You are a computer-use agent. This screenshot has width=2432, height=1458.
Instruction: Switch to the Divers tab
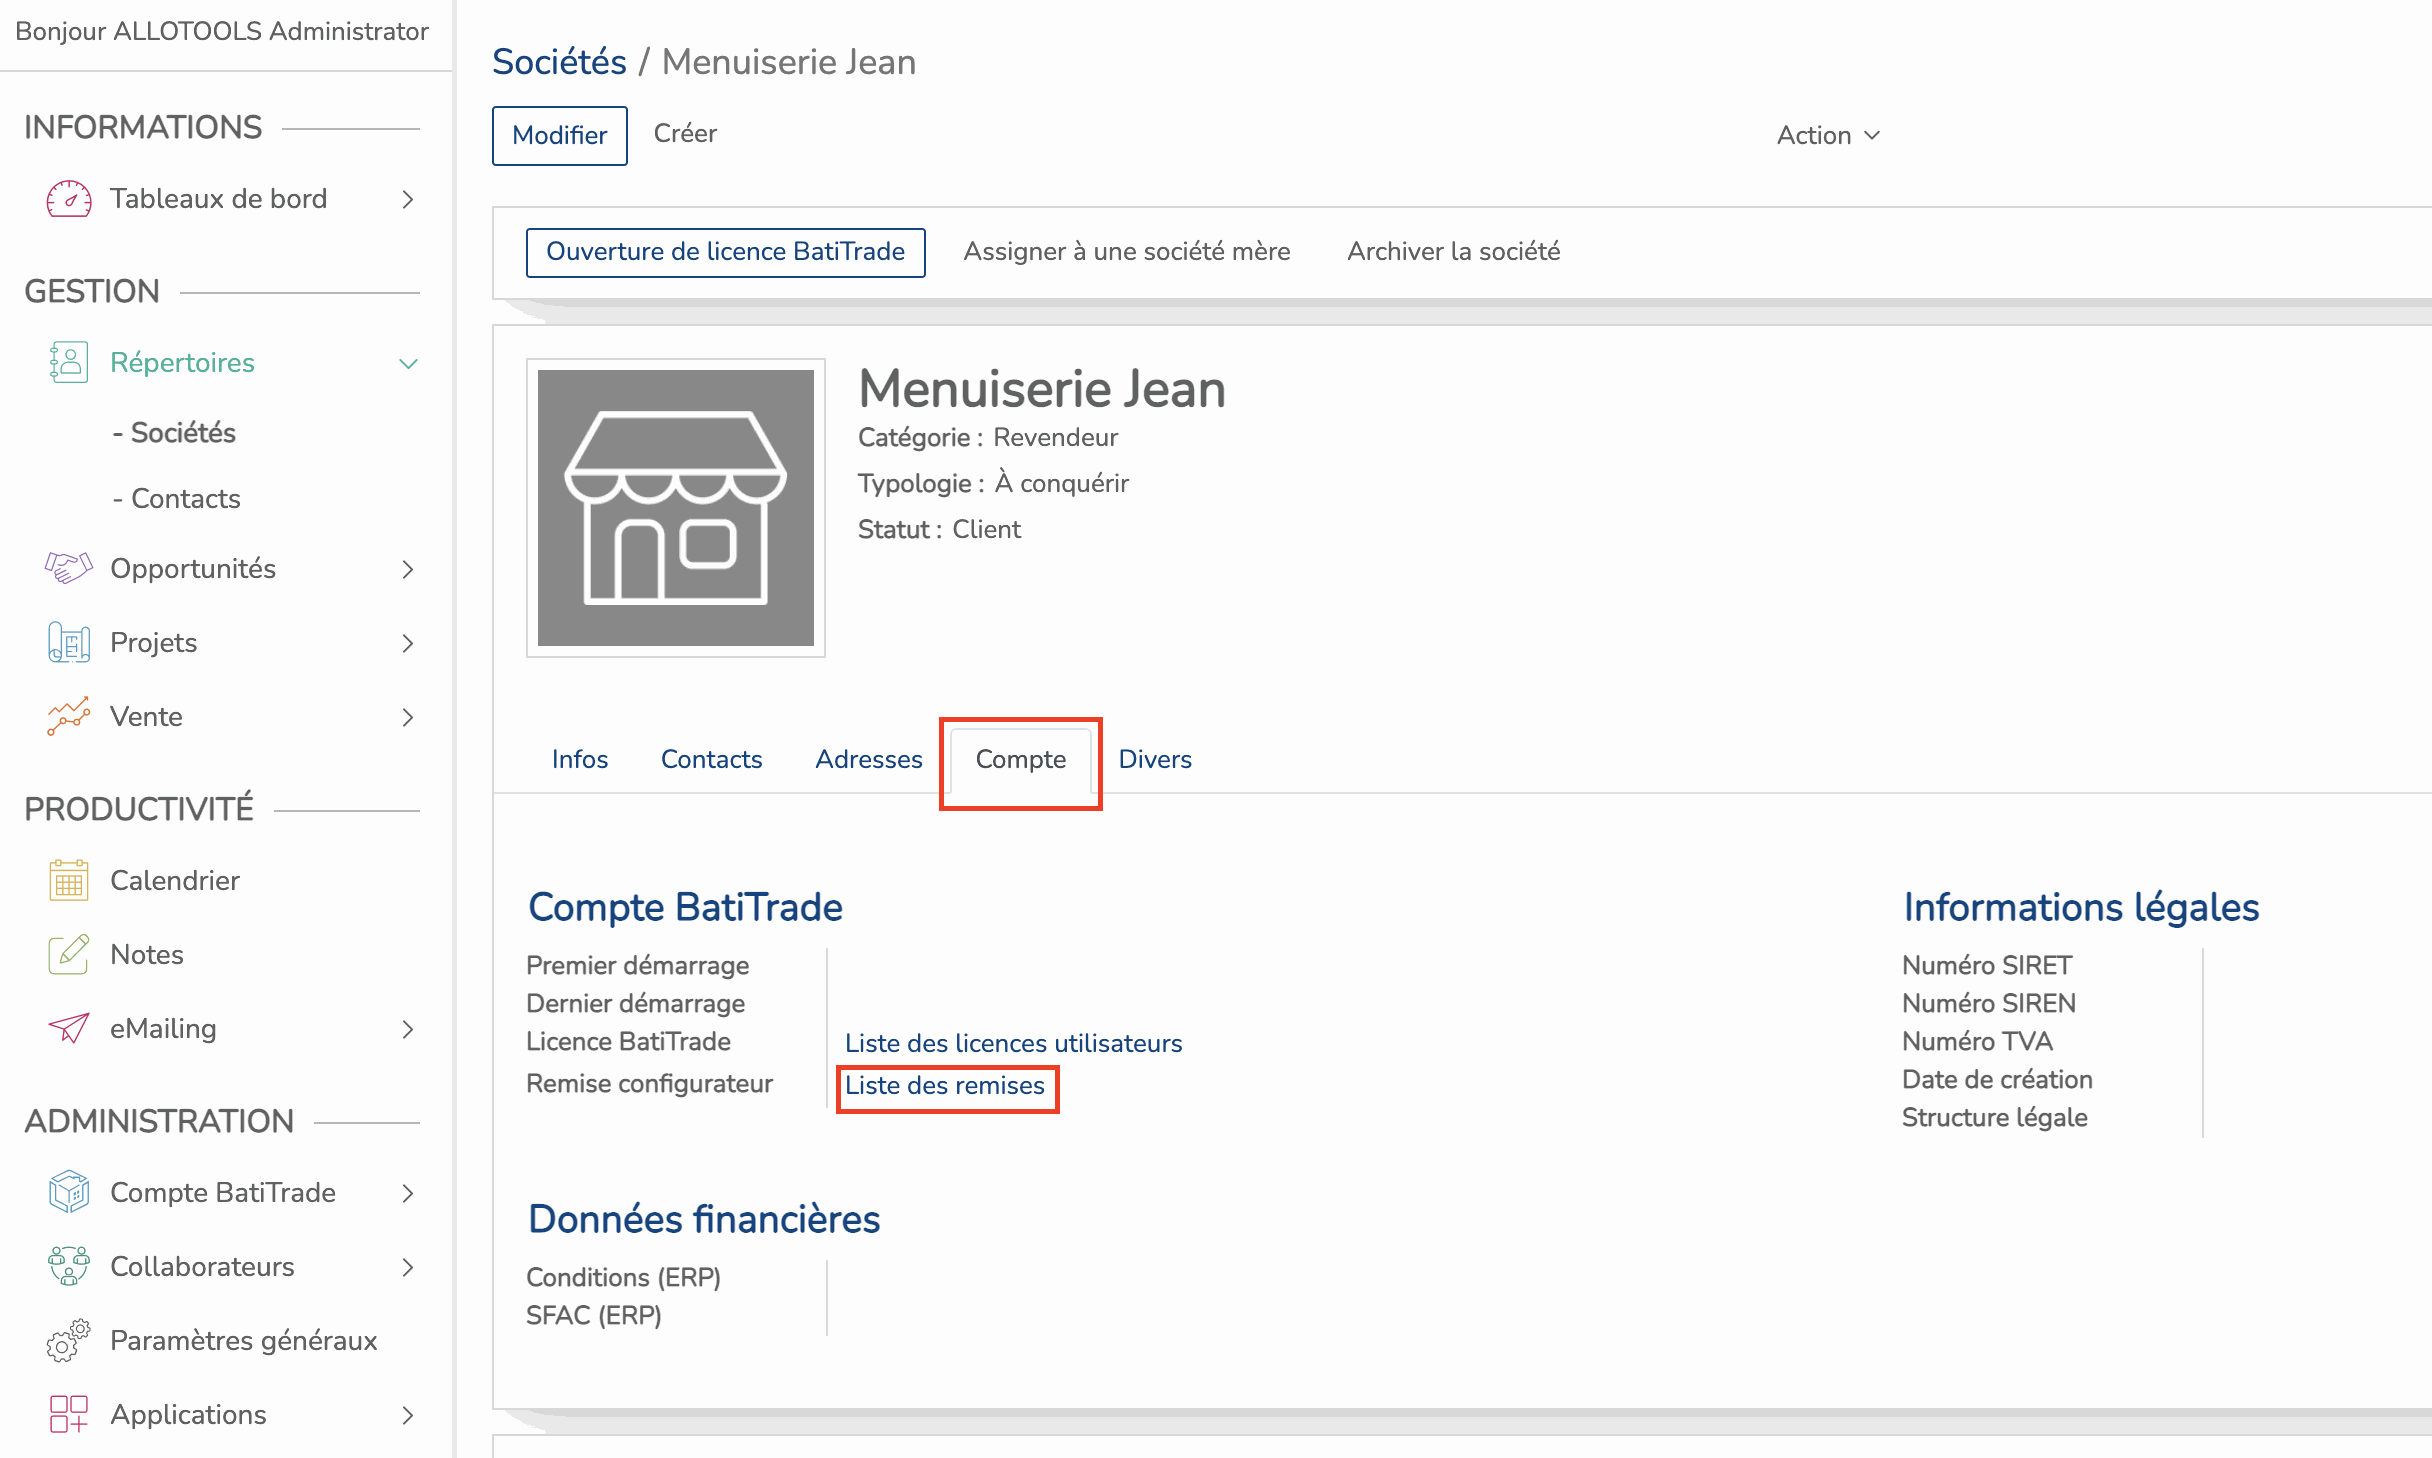click(1154, 760)
